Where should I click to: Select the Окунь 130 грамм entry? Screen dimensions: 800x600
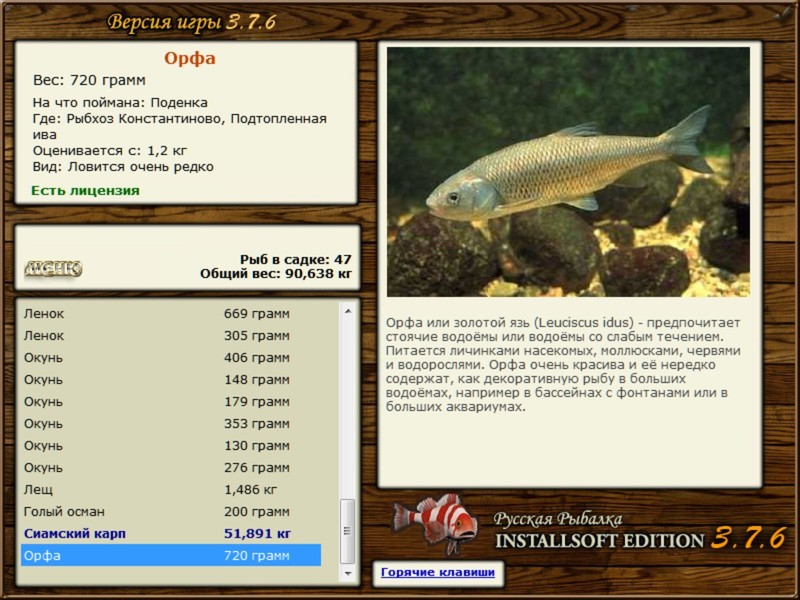170,446
